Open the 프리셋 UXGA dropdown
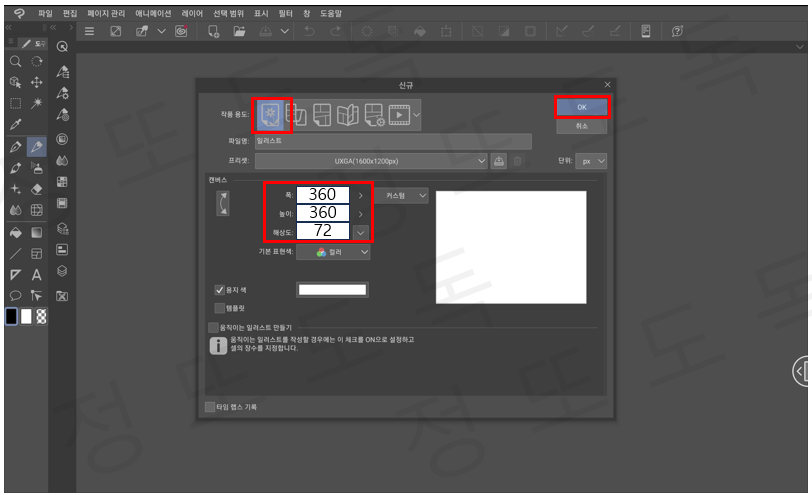Image resolution: width=812 pixels, height=495 pixels. [x=371, y=161]
